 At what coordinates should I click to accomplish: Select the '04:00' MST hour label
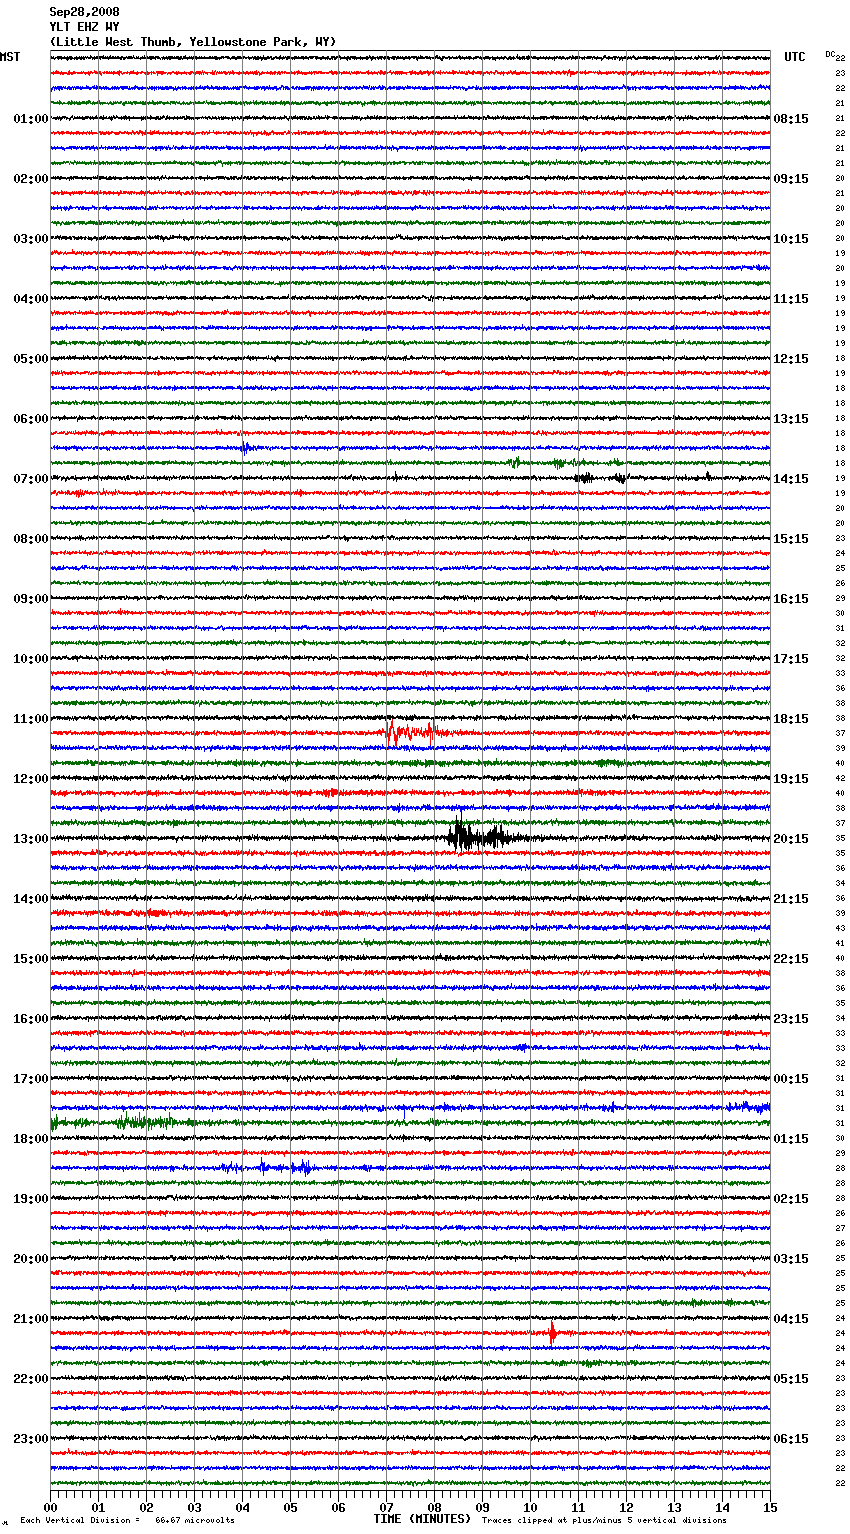[31, 299]
